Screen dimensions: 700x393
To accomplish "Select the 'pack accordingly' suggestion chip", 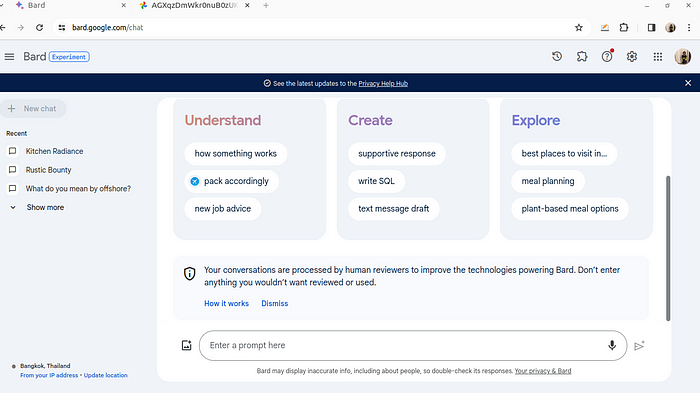I will click(x=232, y=181).
